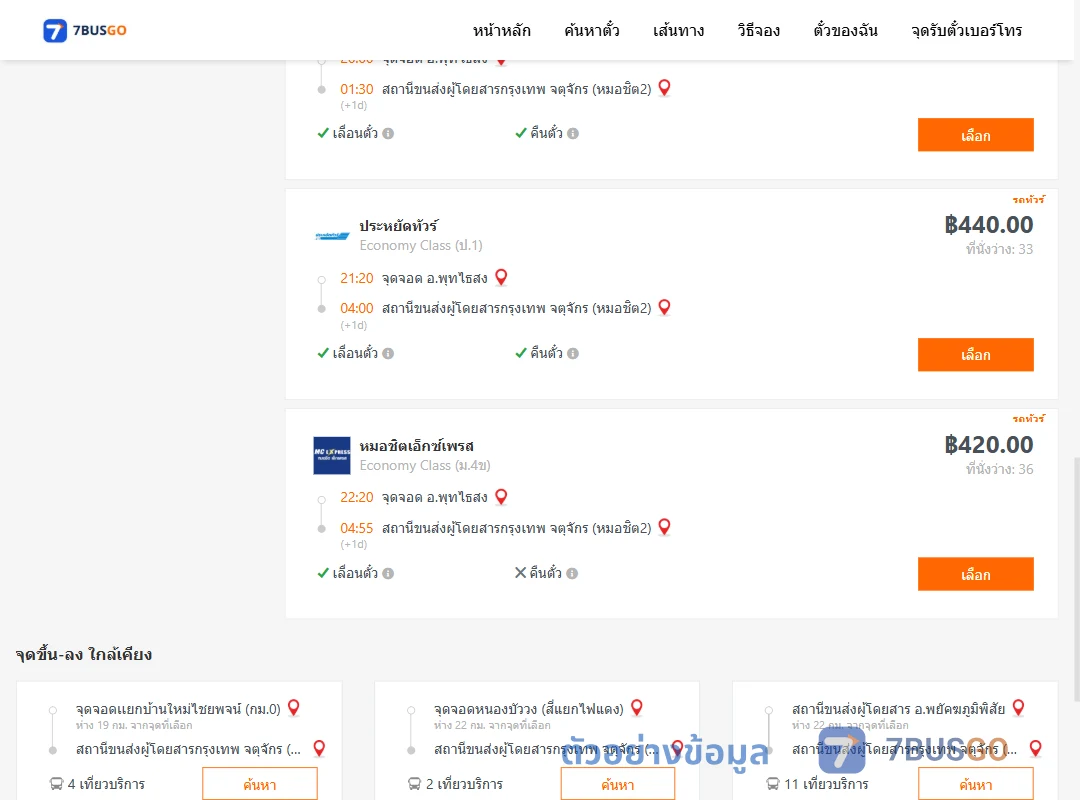Open จุดรับตั๋วเบอร์โทร navigation link
Image resolution: width=1080 pixels, height=800 pixels.
(x=966, y=30)
